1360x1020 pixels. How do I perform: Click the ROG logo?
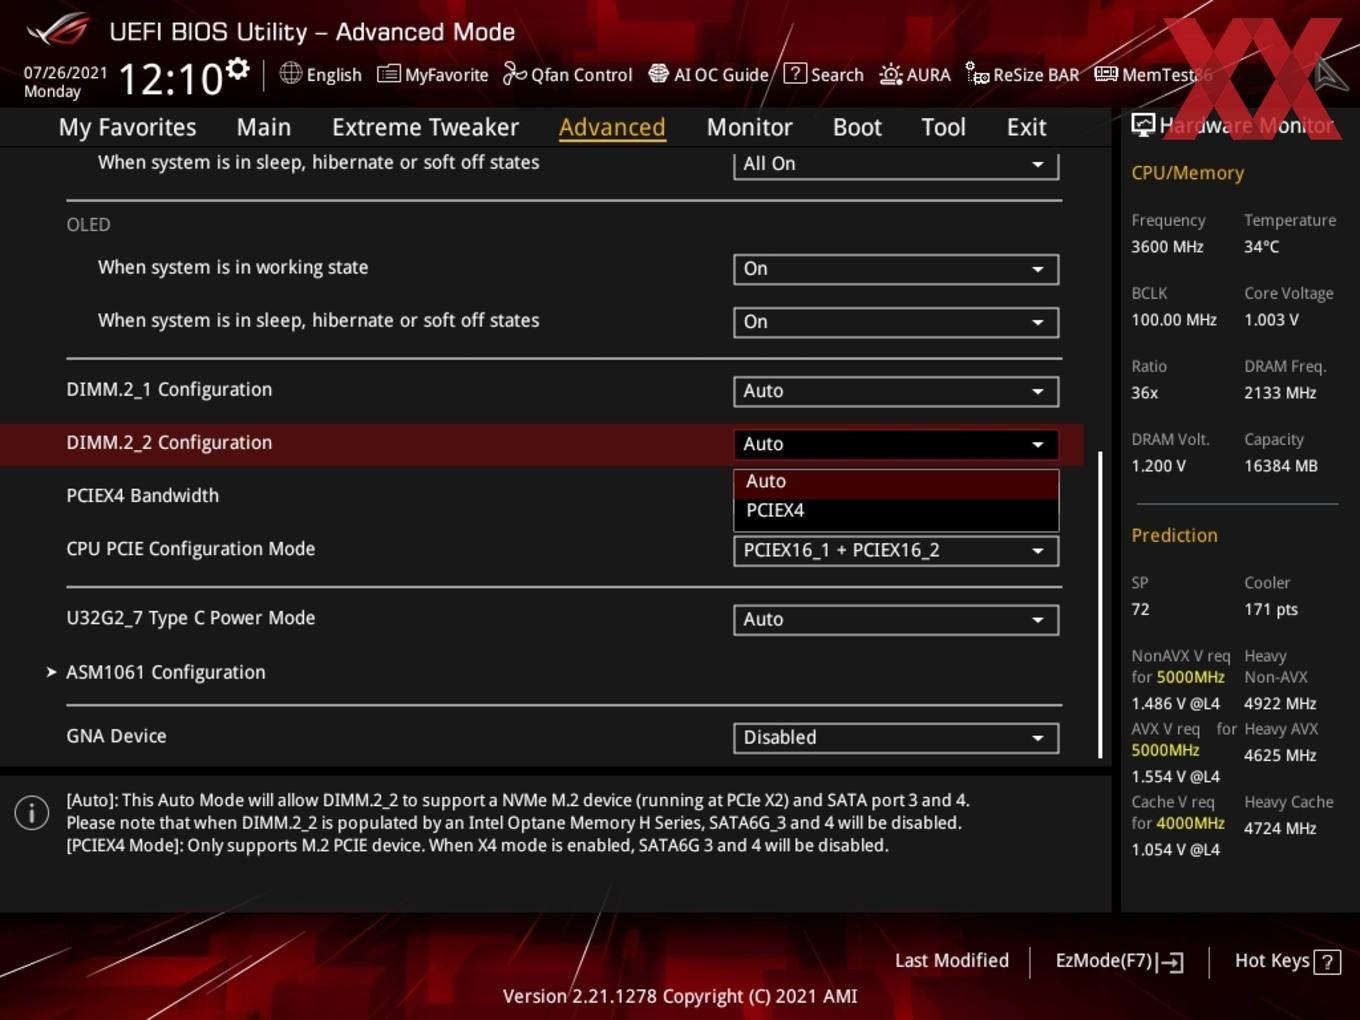[x=58, y=31]
